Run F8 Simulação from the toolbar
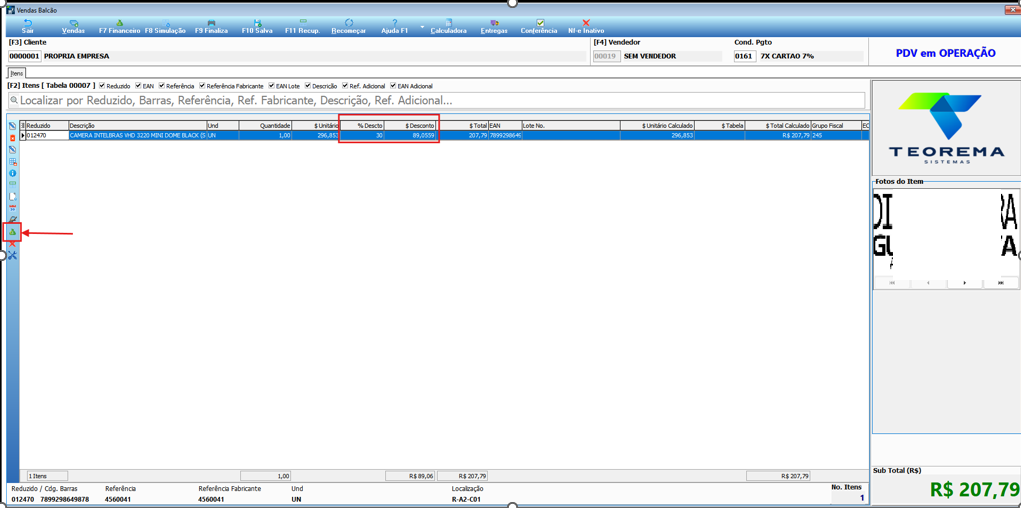The image size is (1021, 508). coord(165,26)
